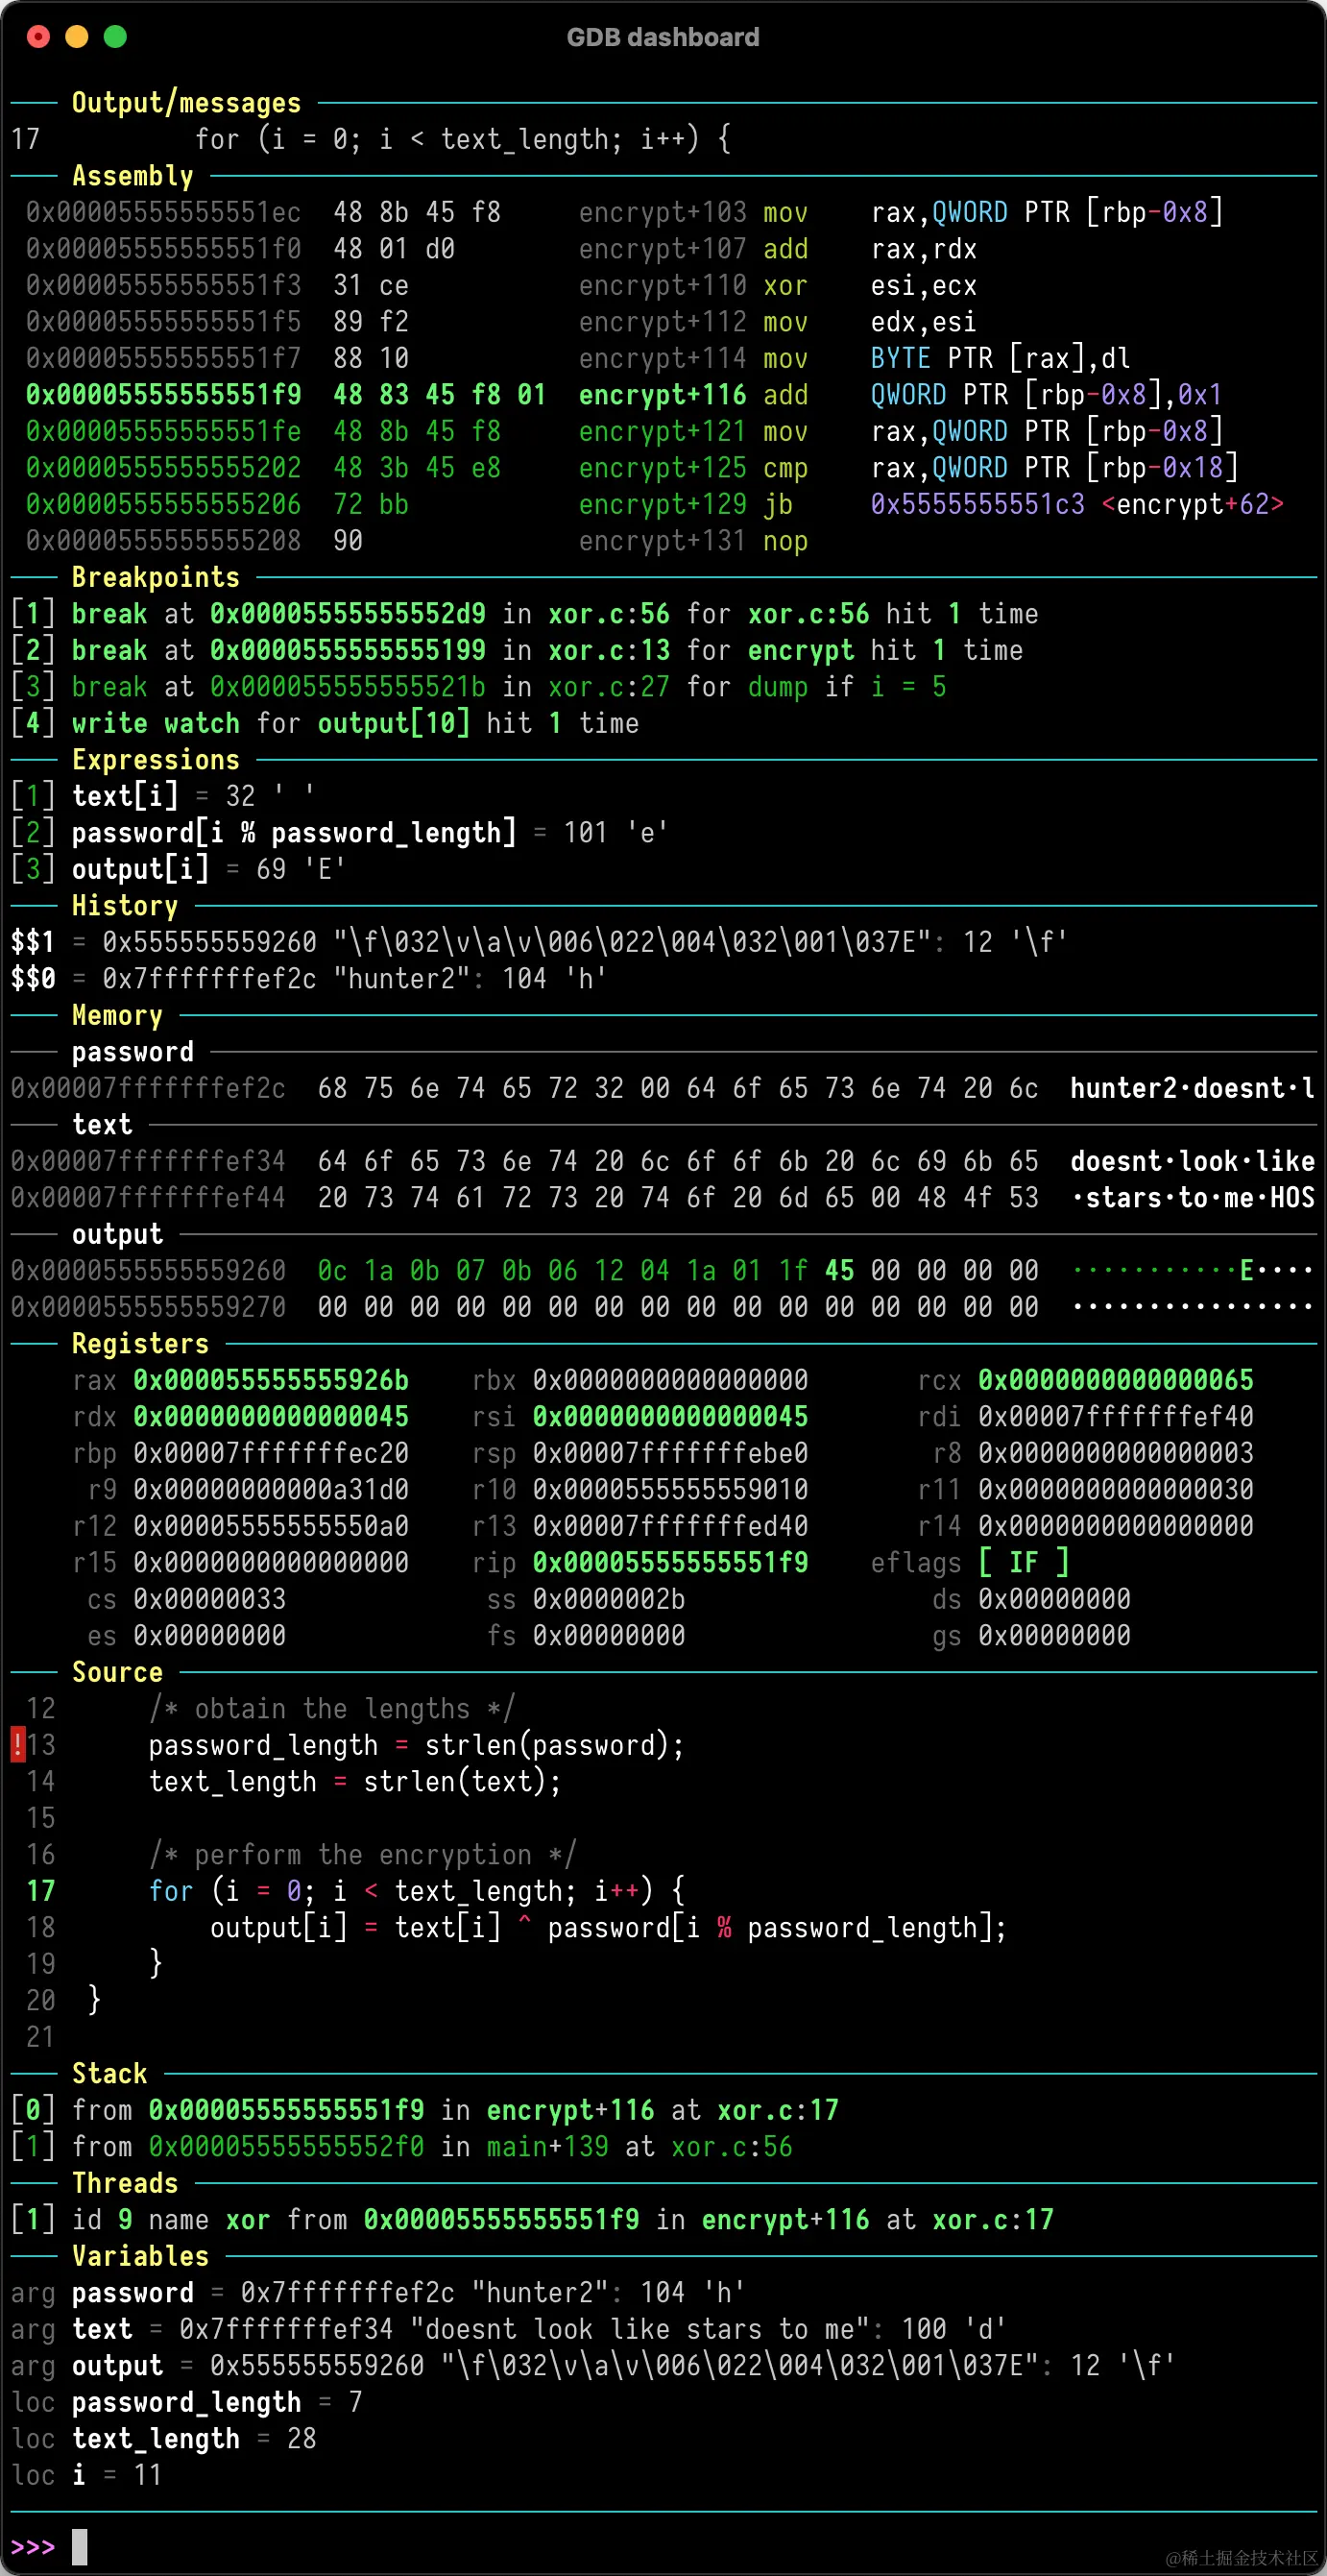Screen dimensions: 1327x2576
Task: Click the arg output variable
Action: [x=594, y=2365]
